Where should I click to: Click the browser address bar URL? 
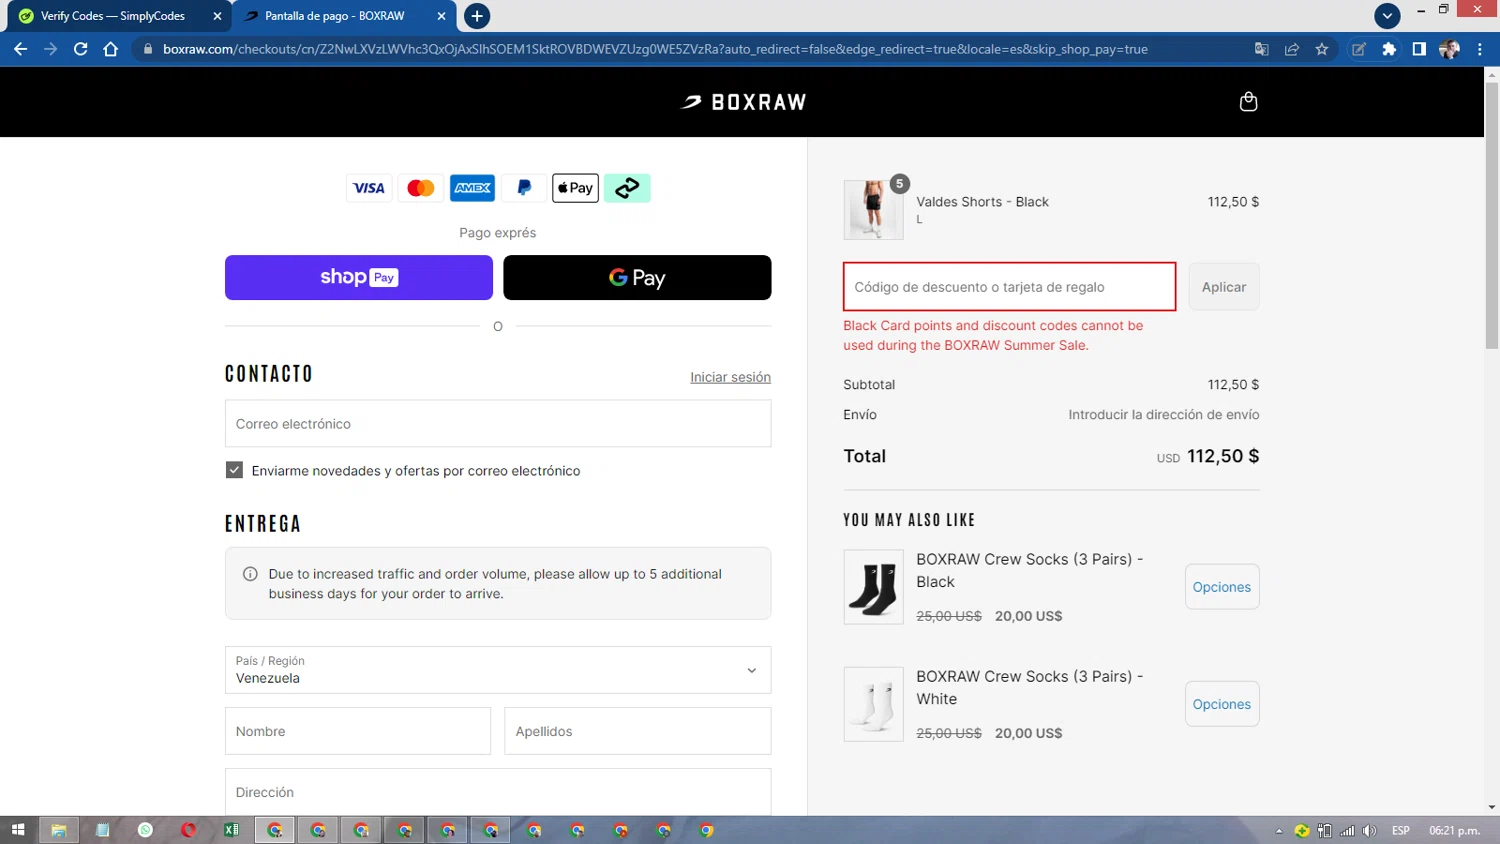pyautogui.click(x=655, y=49)
